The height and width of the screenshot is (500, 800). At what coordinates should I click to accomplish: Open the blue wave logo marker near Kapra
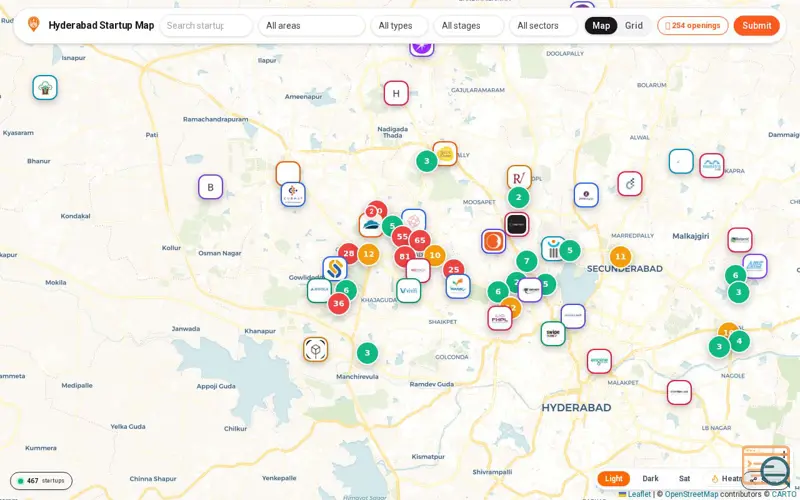(x=711, y=165)
